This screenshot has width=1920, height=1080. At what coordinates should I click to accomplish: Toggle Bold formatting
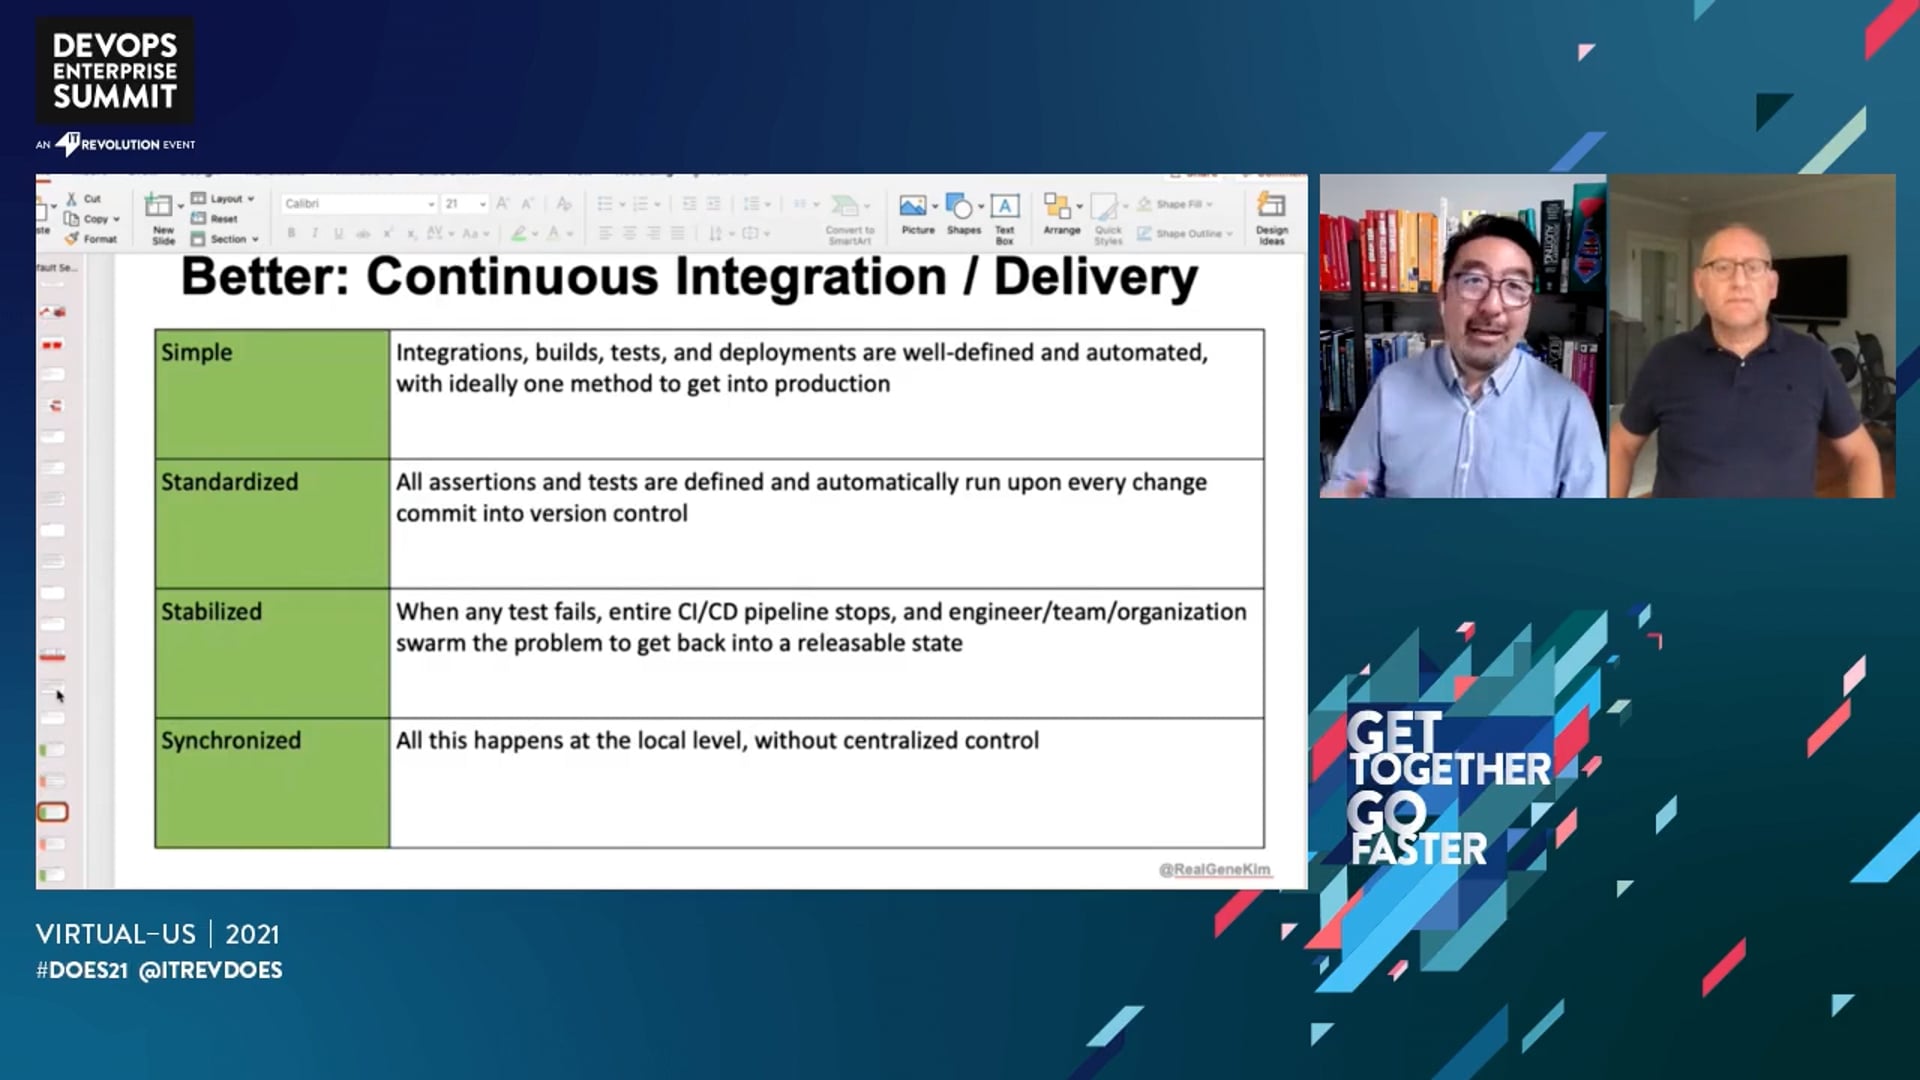291,233
